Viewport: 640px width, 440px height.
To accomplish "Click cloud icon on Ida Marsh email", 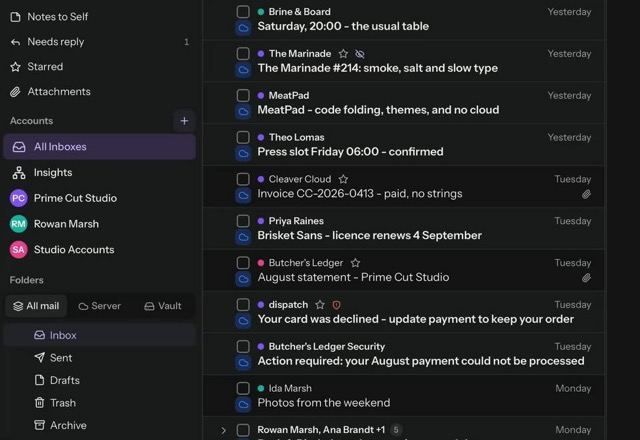I will click(x=243, y=405).
